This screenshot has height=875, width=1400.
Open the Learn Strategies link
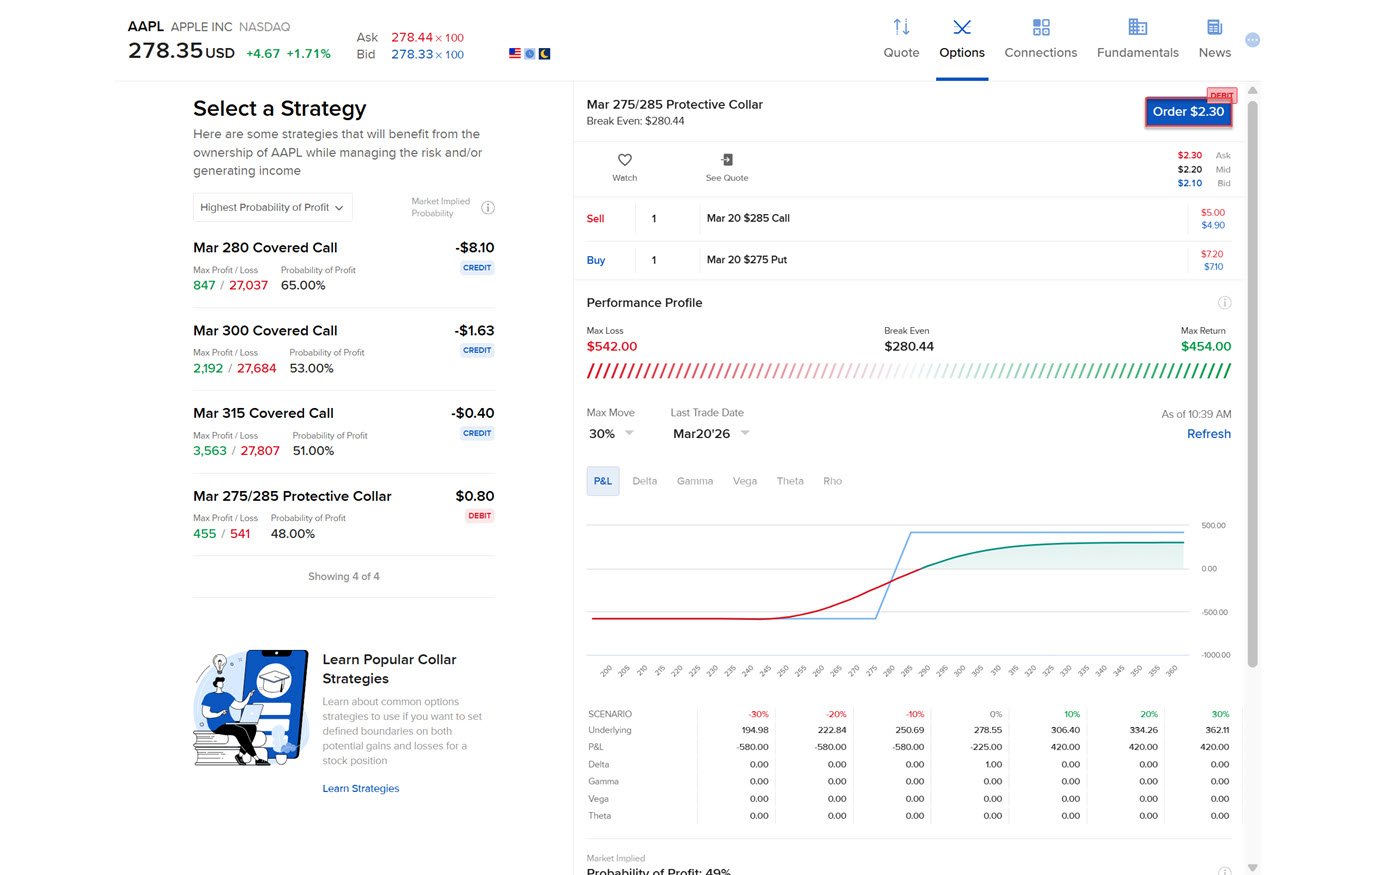361,788
